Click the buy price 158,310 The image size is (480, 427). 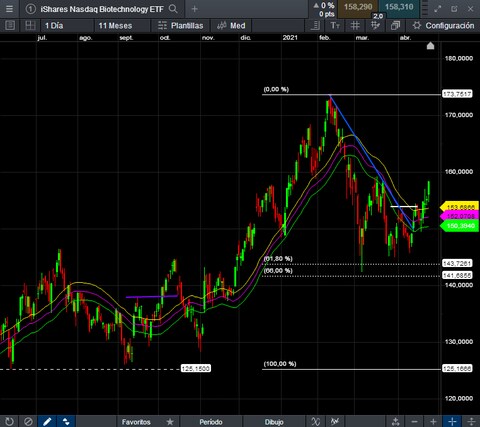pyautogui.click(x=399, y=7)
